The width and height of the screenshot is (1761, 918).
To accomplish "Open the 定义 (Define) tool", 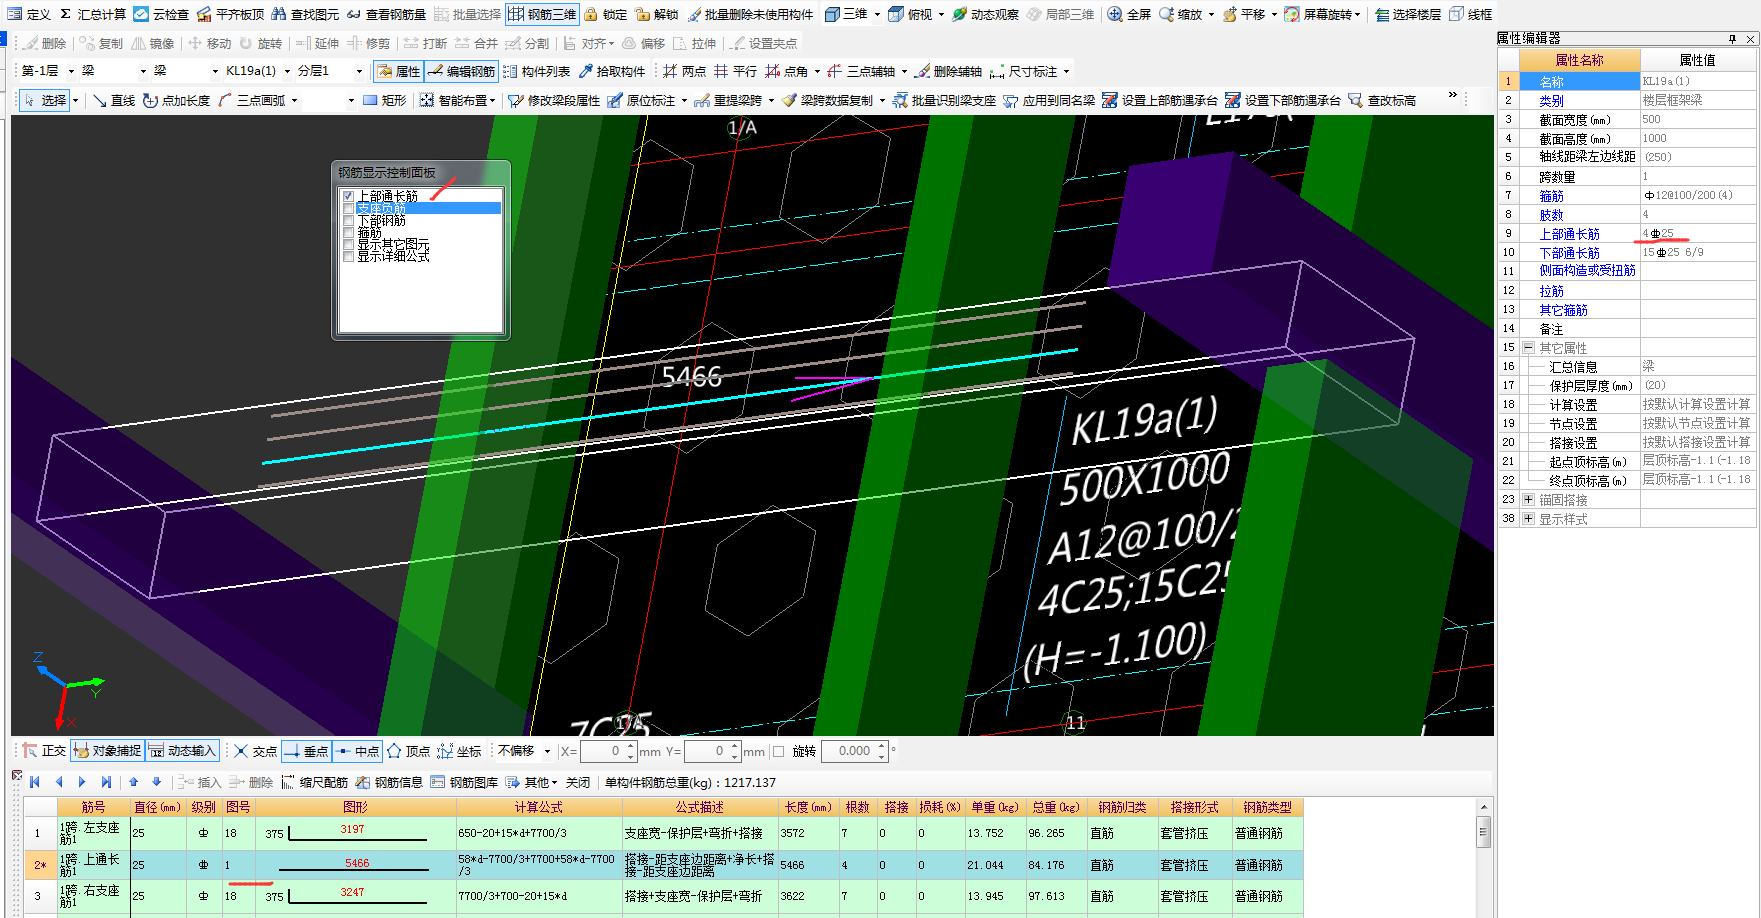I will 28,14.
